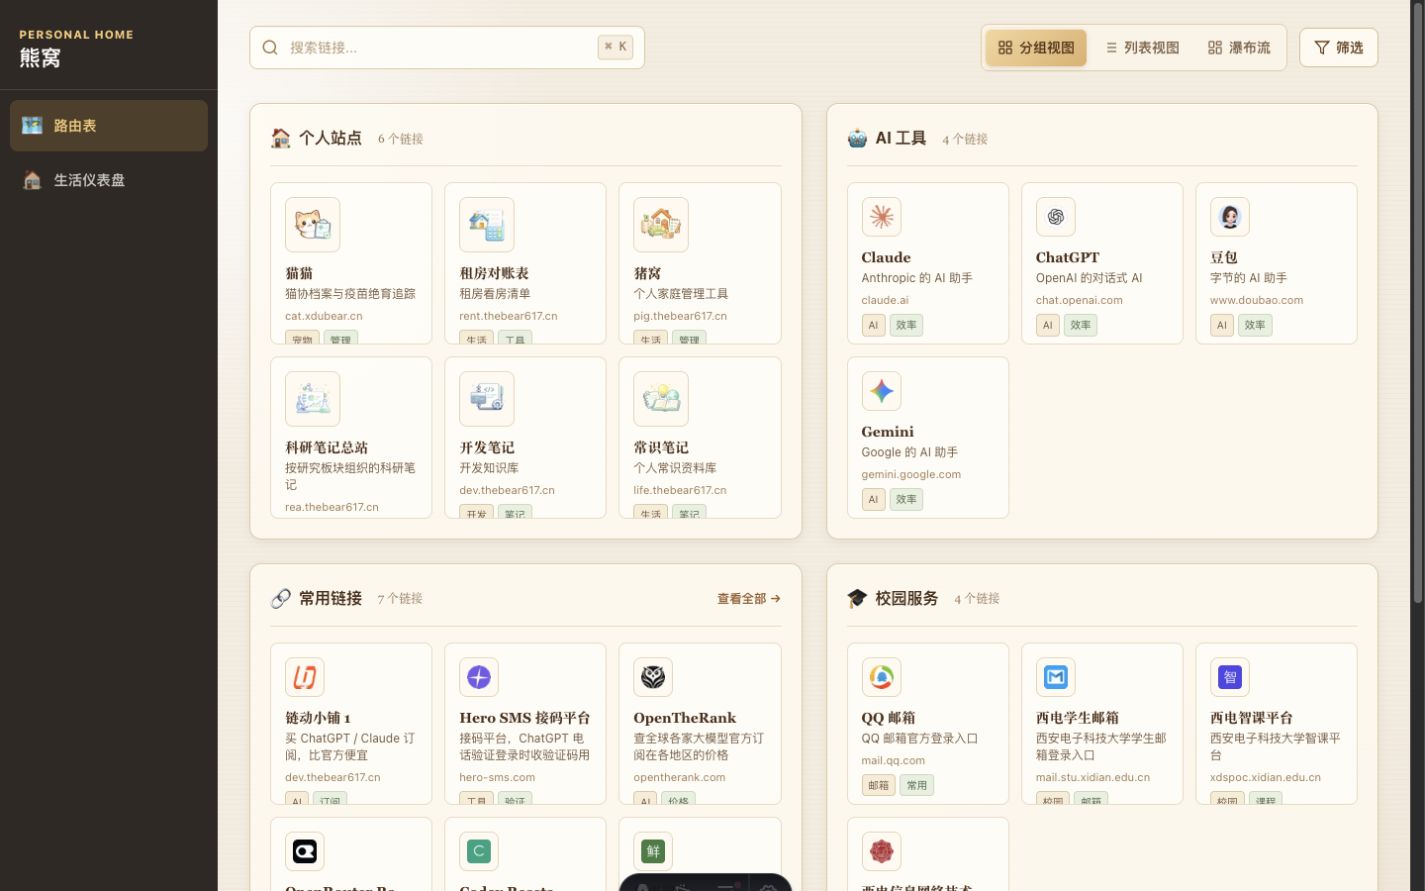Click the Claude starburst logo

point(881,216)
